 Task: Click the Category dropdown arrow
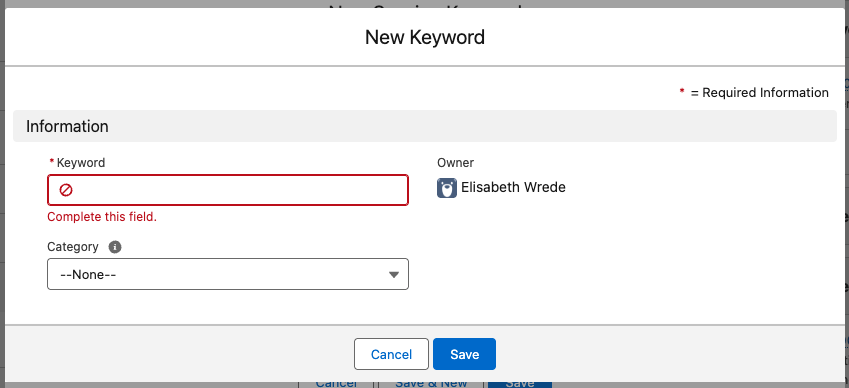click(x=394, y=274)
